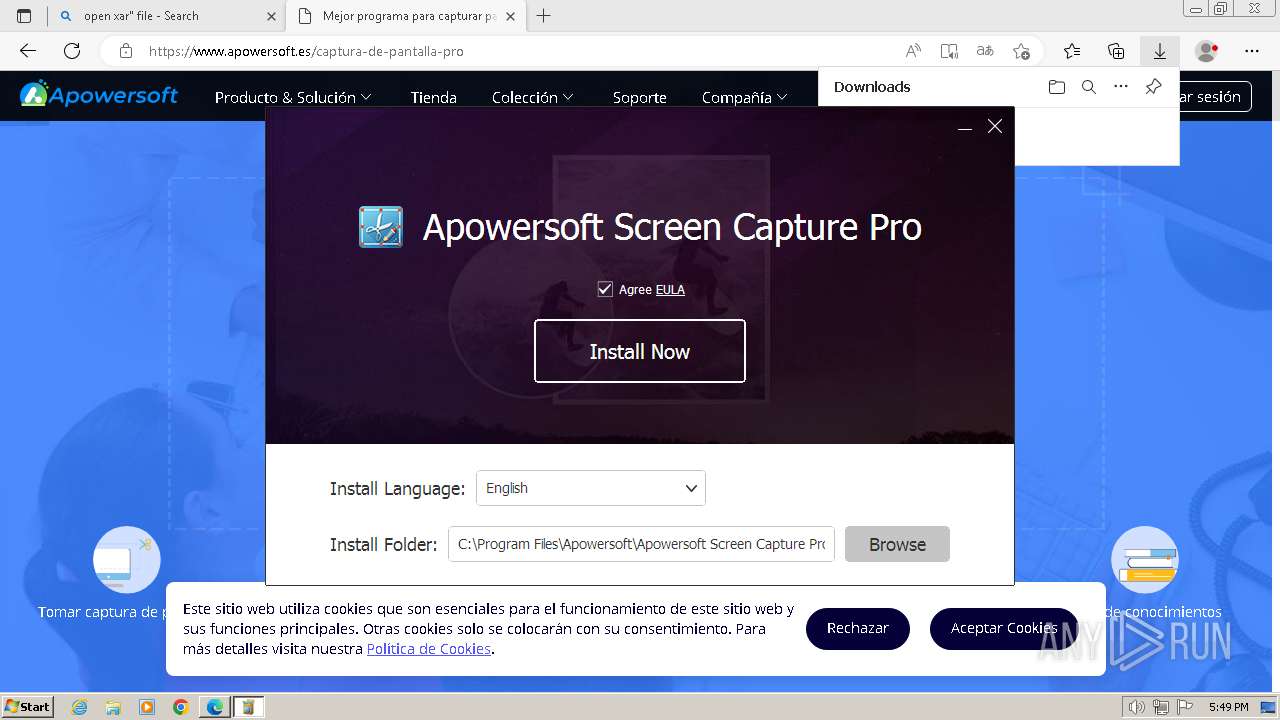Search downloads in the Downloads panel
The width and height of the screenshot is (1280, 720).
[x=1089, y=87]
